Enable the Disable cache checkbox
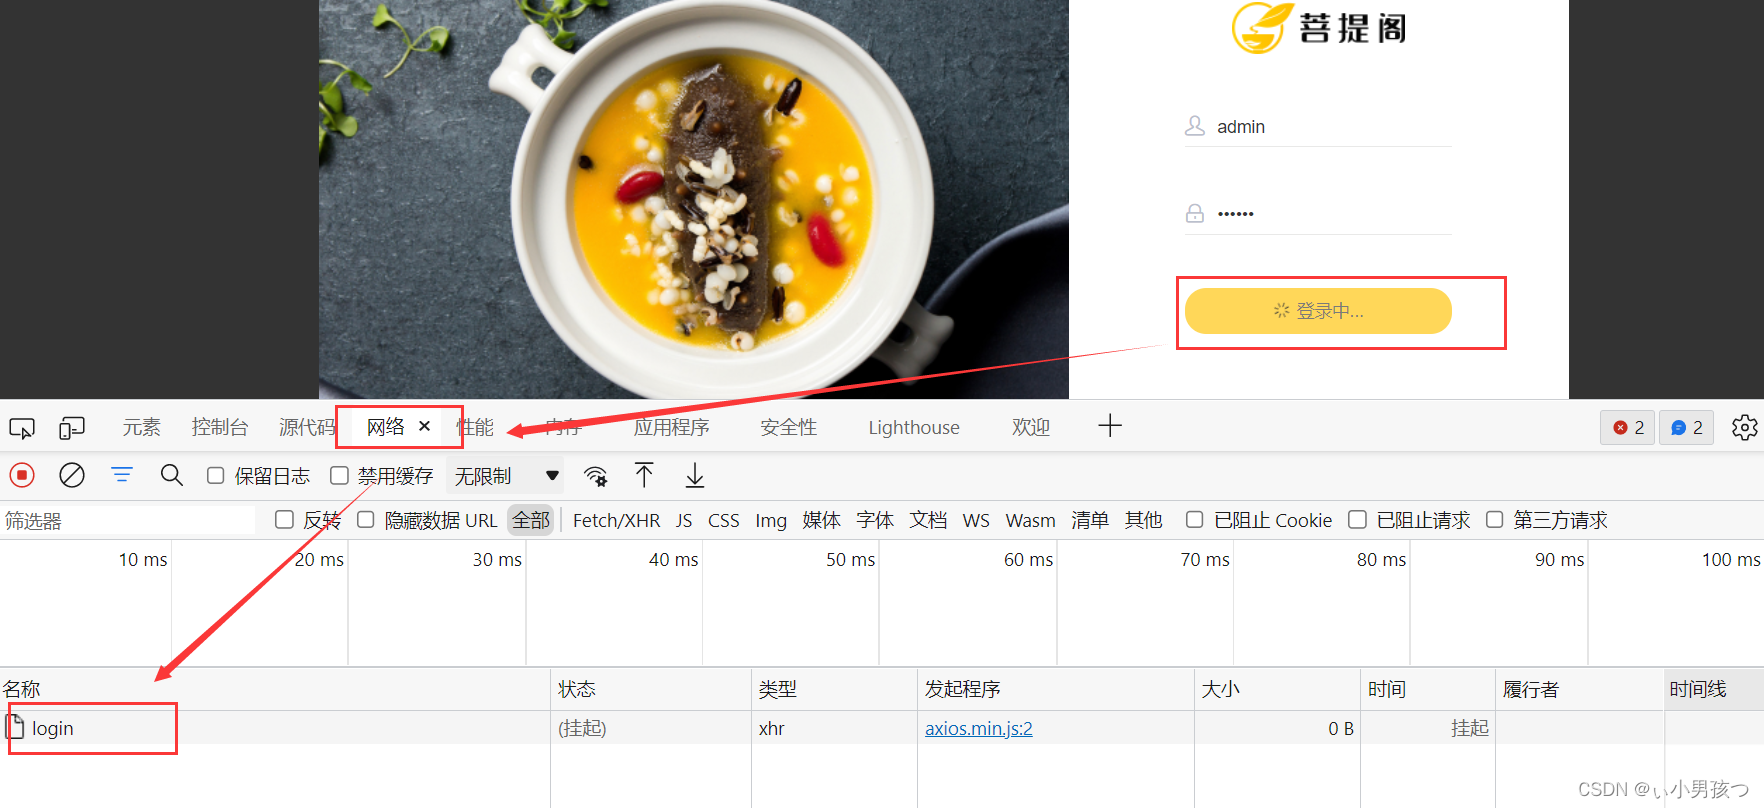 coord(340,476)
